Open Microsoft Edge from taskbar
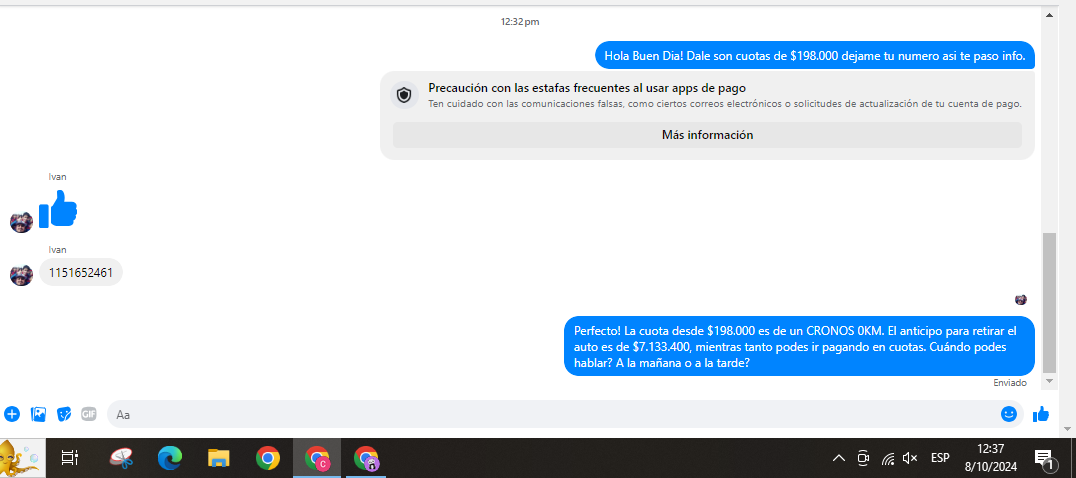The width and height of the screenshot is (1076, 478). pos(170,459)
